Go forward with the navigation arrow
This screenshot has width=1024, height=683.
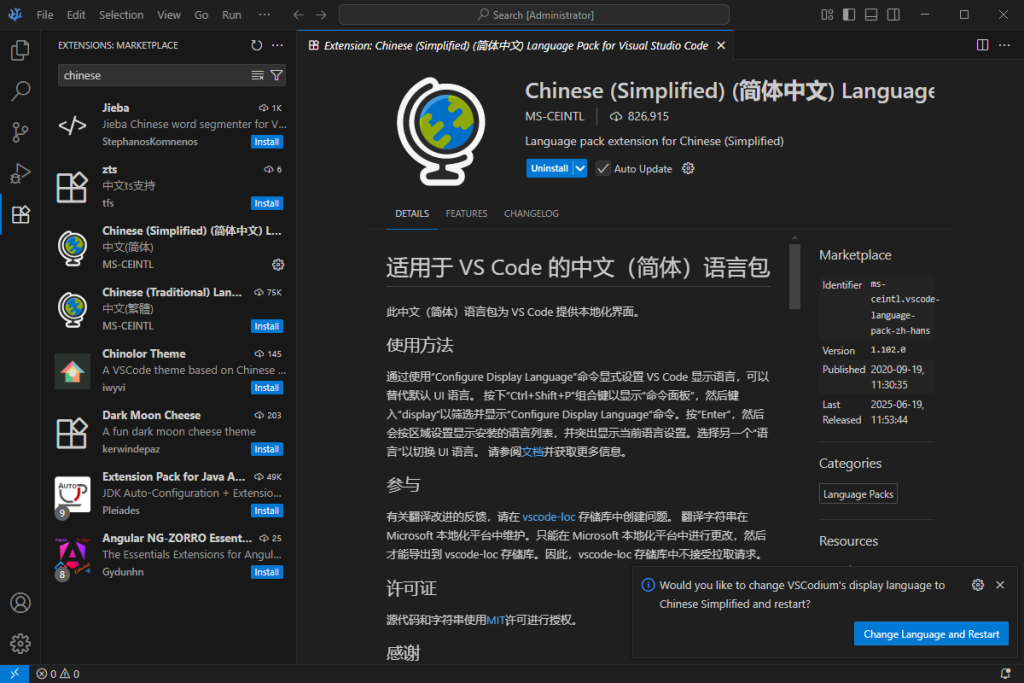pyautogui.click(x=321, y=14)
